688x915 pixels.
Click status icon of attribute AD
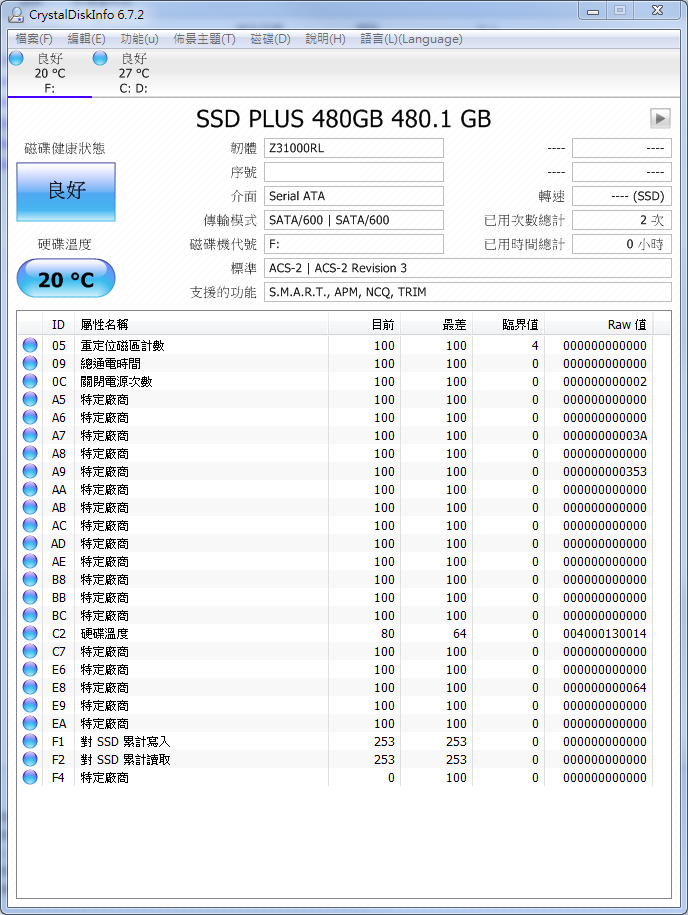[x=30, y=544]
